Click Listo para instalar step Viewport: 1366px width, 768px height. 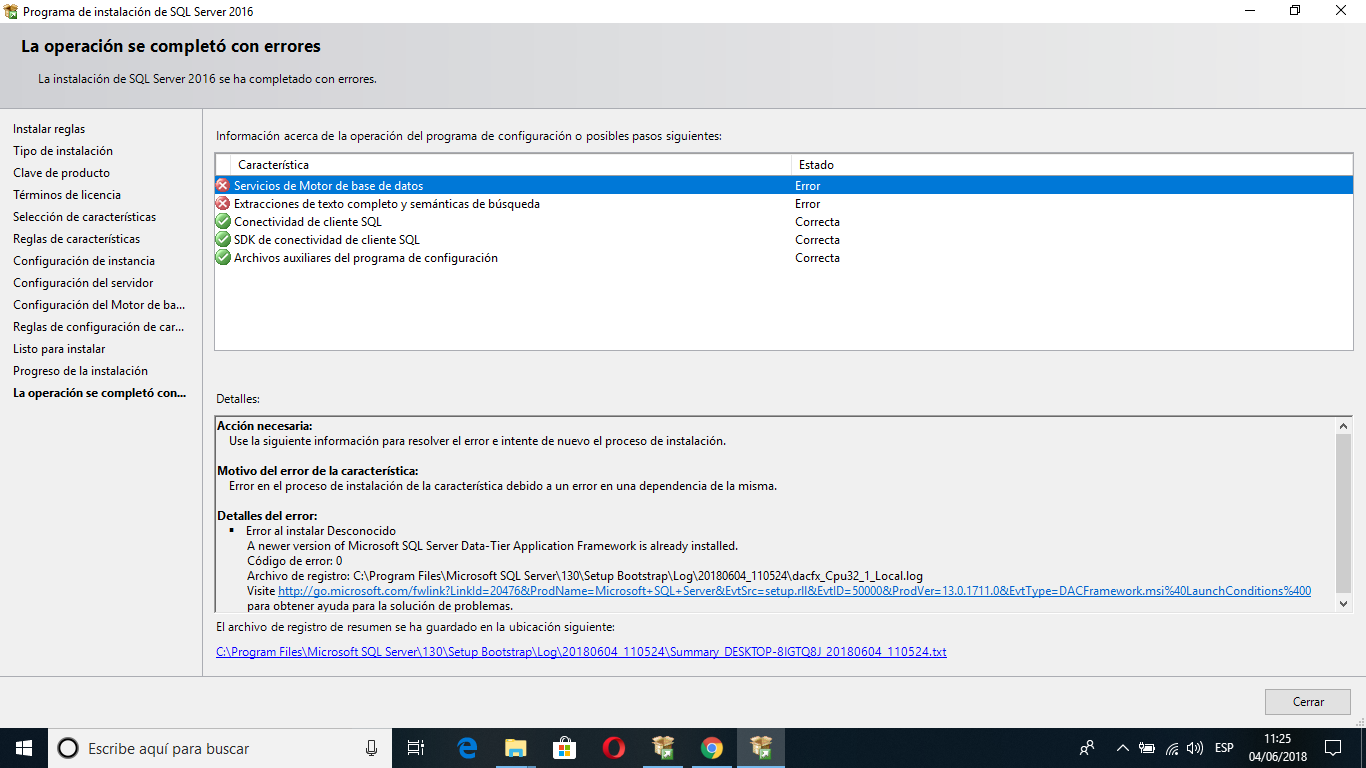point(59,349)
